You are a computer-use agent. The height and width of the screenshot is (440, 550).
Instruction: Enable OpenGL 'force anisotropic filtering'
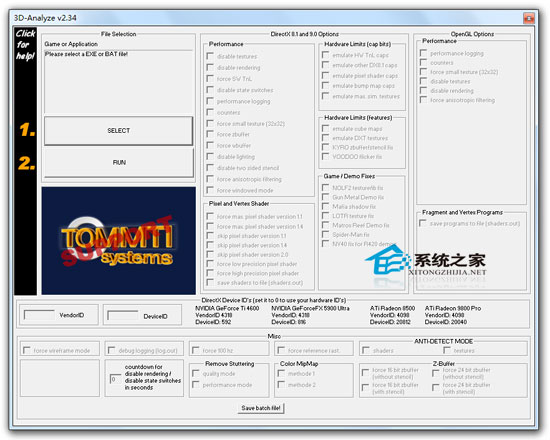click(x=423, y=100)
